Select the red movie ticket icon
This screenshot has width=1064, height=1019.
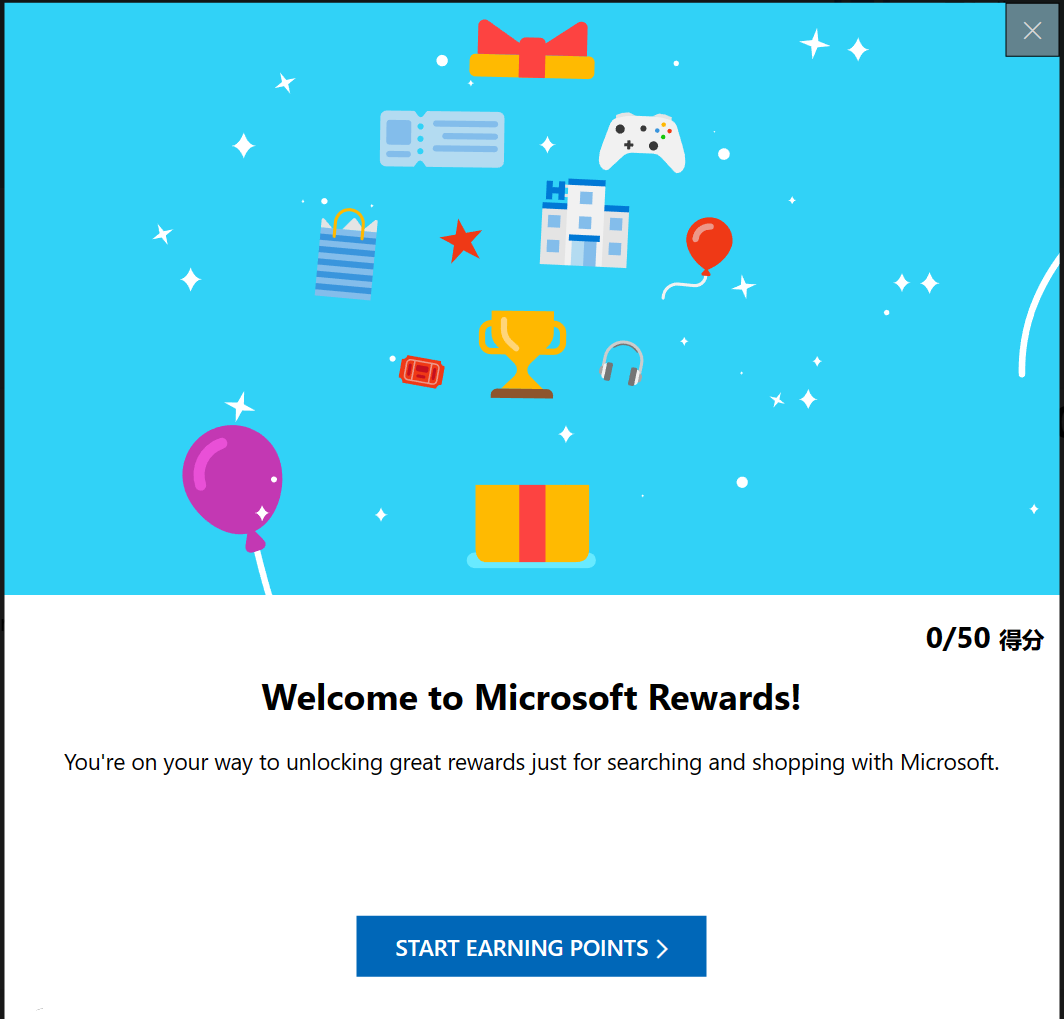tap(423, 372)
